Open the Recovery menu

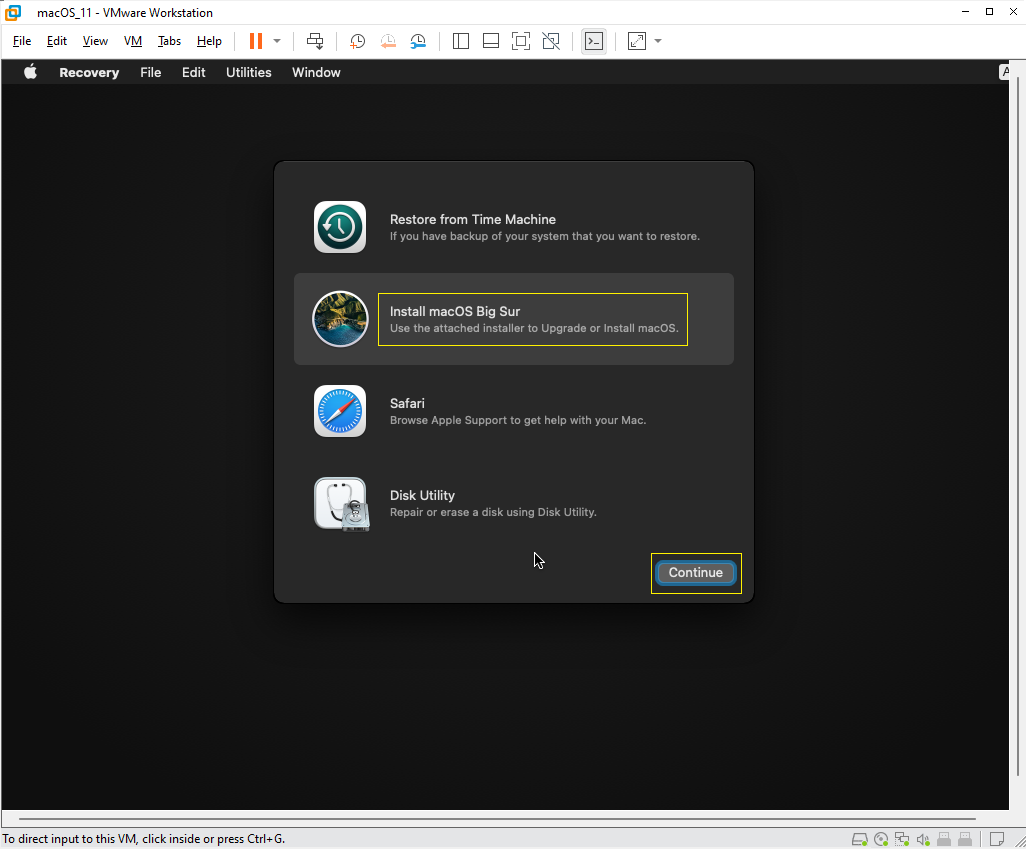(x=89, y=73)
